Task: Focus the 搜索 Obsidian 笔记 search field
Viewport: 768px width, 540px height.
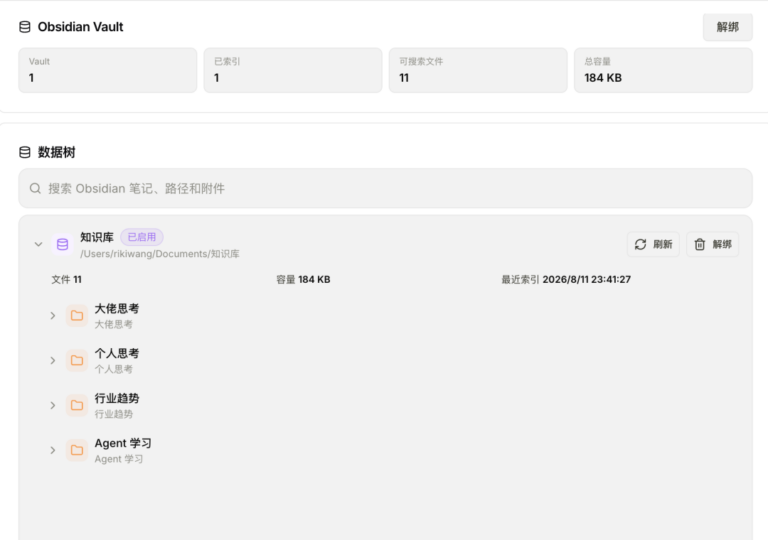Action: (385, 188)
